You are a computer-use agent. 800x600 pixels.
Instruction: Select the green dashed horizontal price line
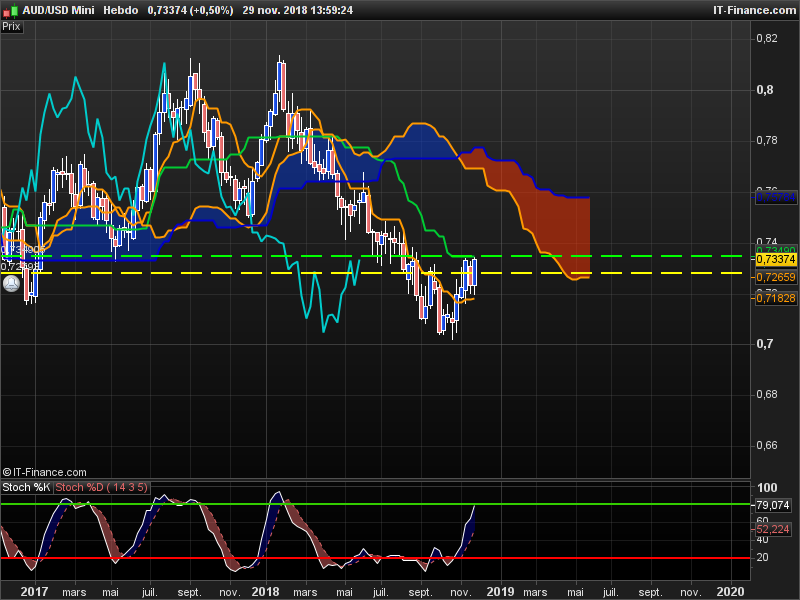[371, 256]
